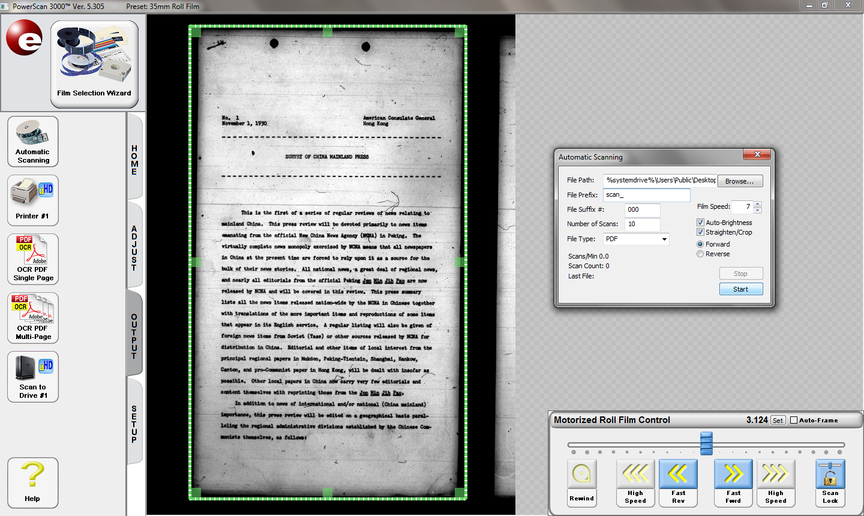Image resolution: width=864 pixels, height=516 pixels.
Task: Increase Film Speed with up arrow
Action: point(757,203)
